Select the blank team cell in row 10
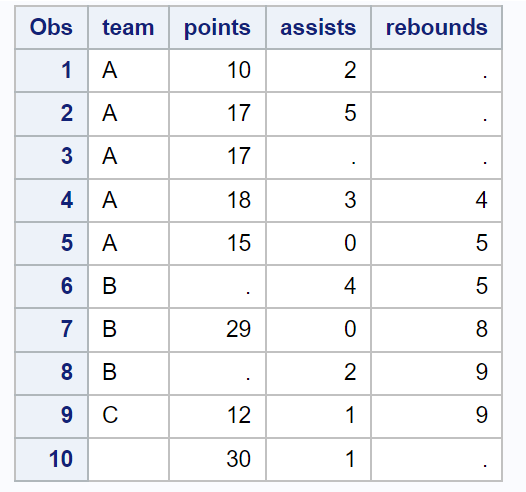Screen dimensions: 526x492 pos(128,459)
